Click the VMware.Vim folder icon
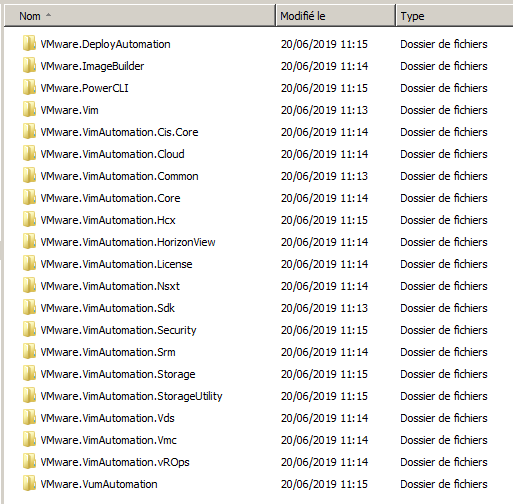 (x=29, y=110)
